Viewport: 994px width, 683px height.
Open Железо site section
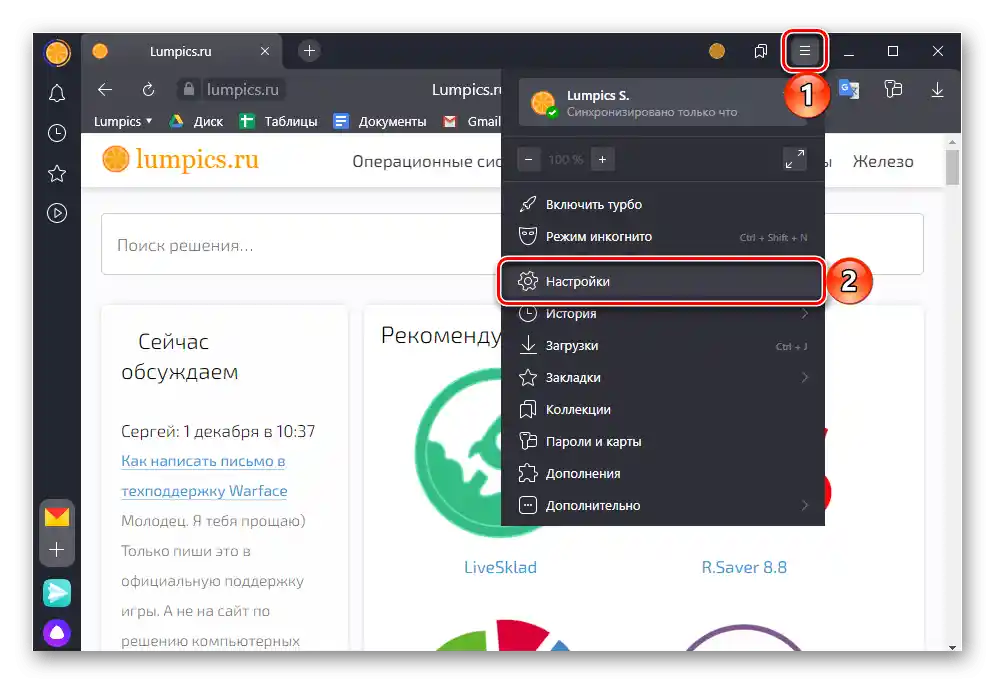tap(883, 161)
